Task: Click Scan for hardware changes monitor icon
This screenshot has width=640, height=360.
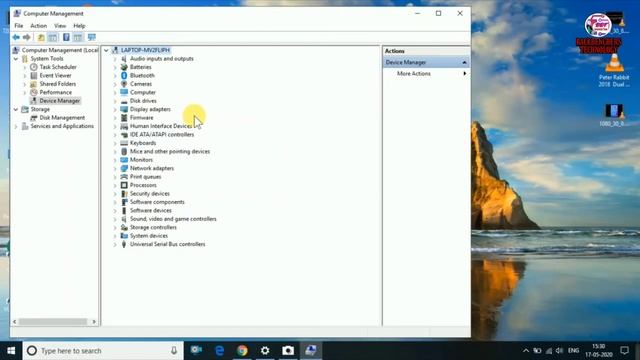Action: point(92,38)
